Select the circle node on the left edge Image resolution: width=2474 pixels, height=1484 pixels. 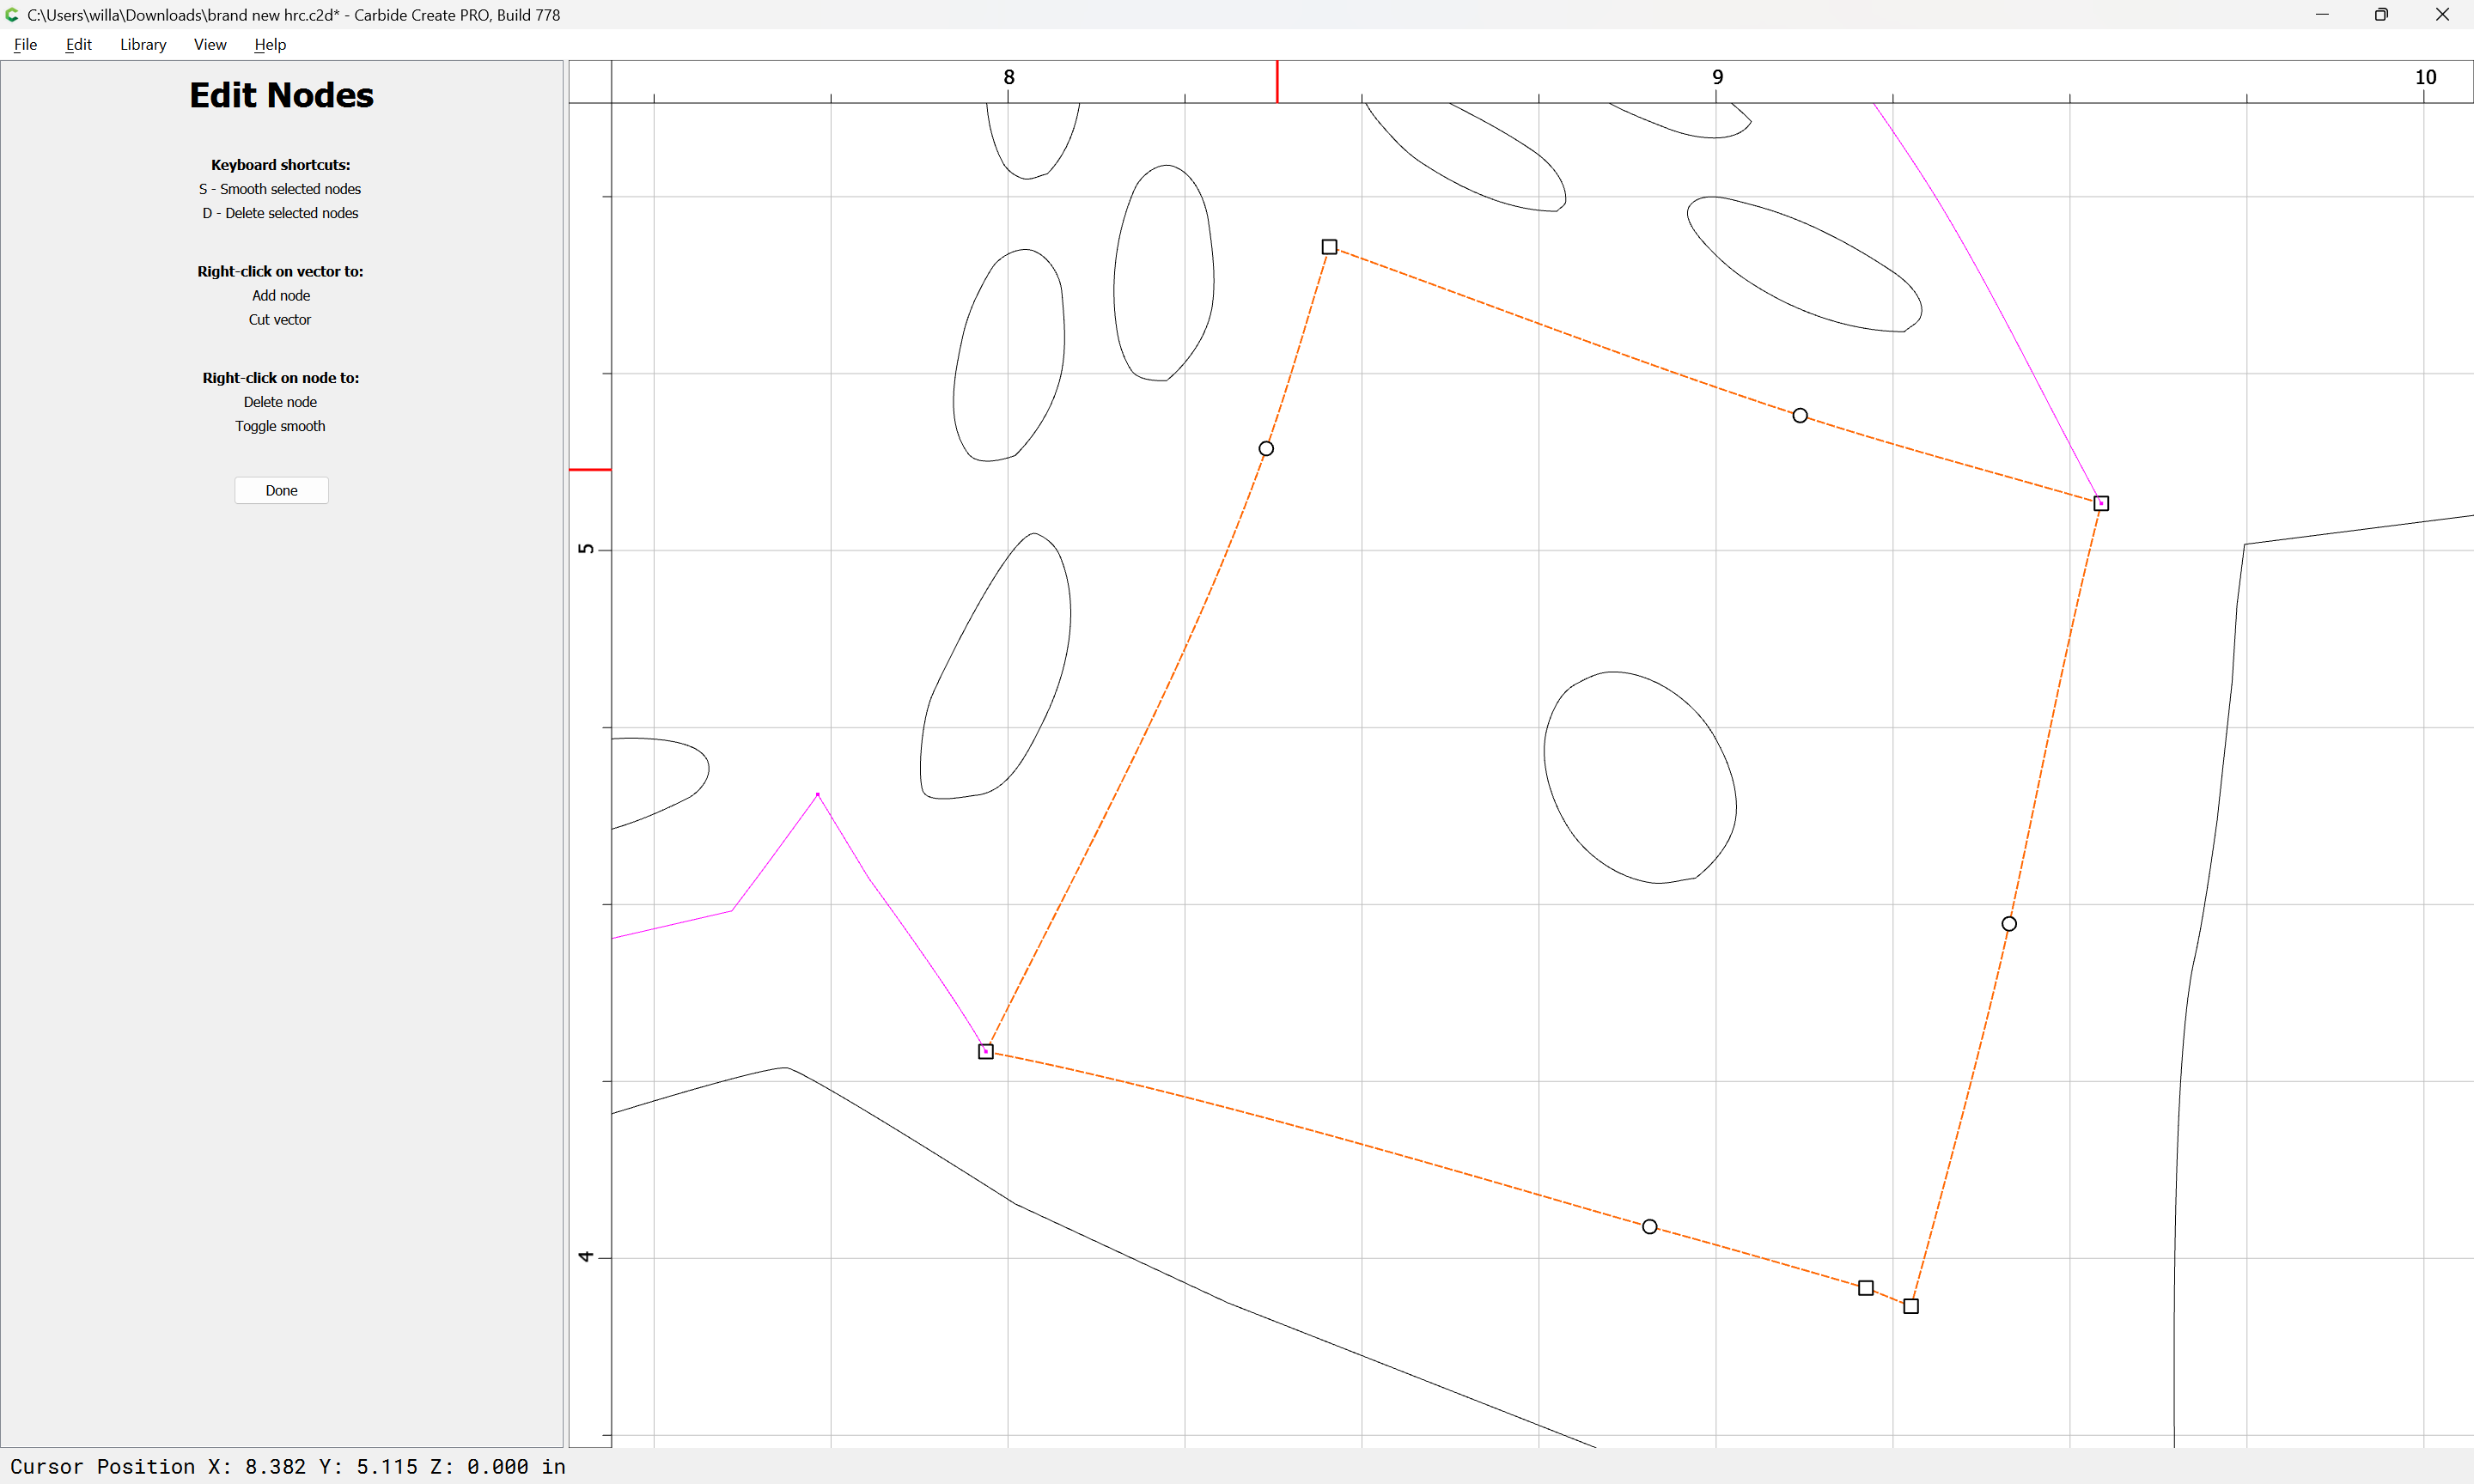1266,449
